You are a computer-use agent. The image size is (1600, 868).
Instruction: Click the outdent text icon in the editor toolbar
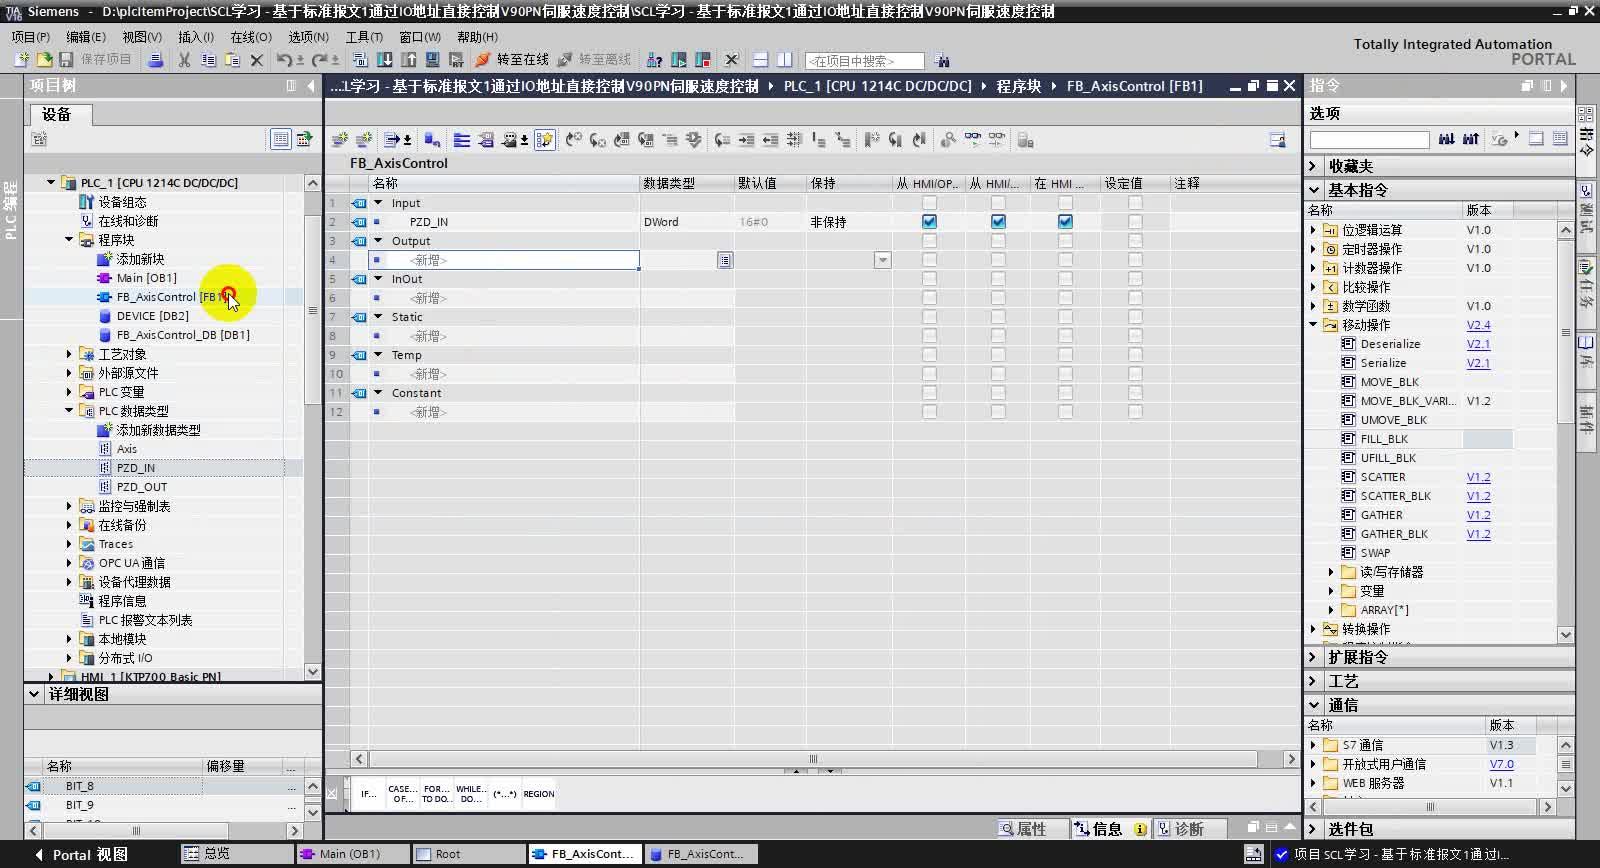[x=770, y=140]
